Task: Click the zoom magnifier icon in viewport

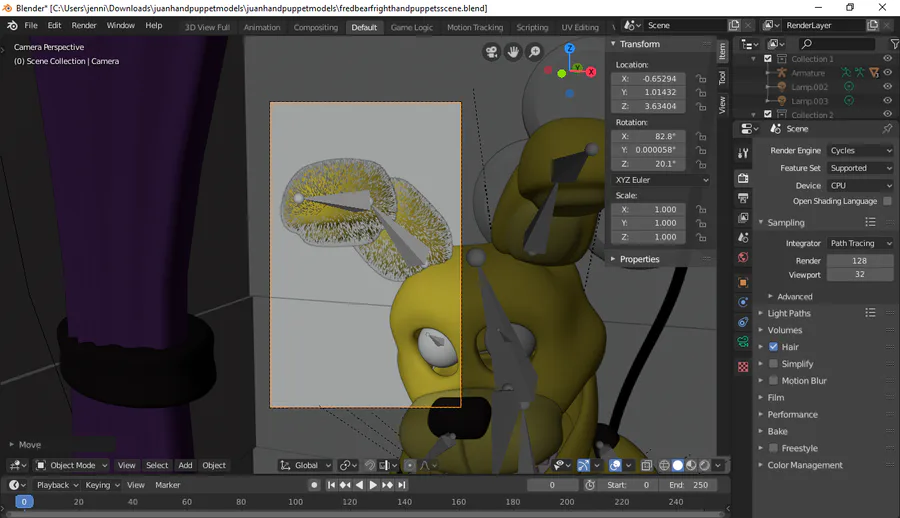Action: (x=534, y=52)
